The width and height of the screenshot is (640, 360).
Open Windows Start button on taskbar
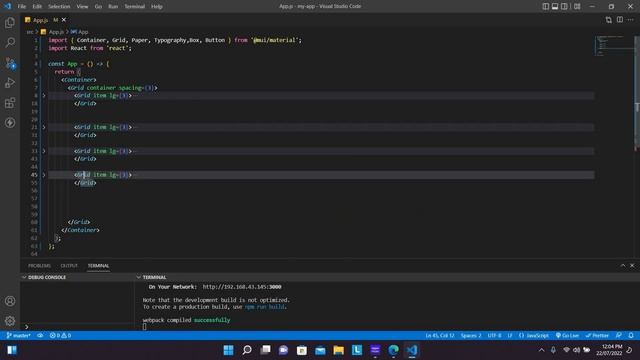click(229, 350)
